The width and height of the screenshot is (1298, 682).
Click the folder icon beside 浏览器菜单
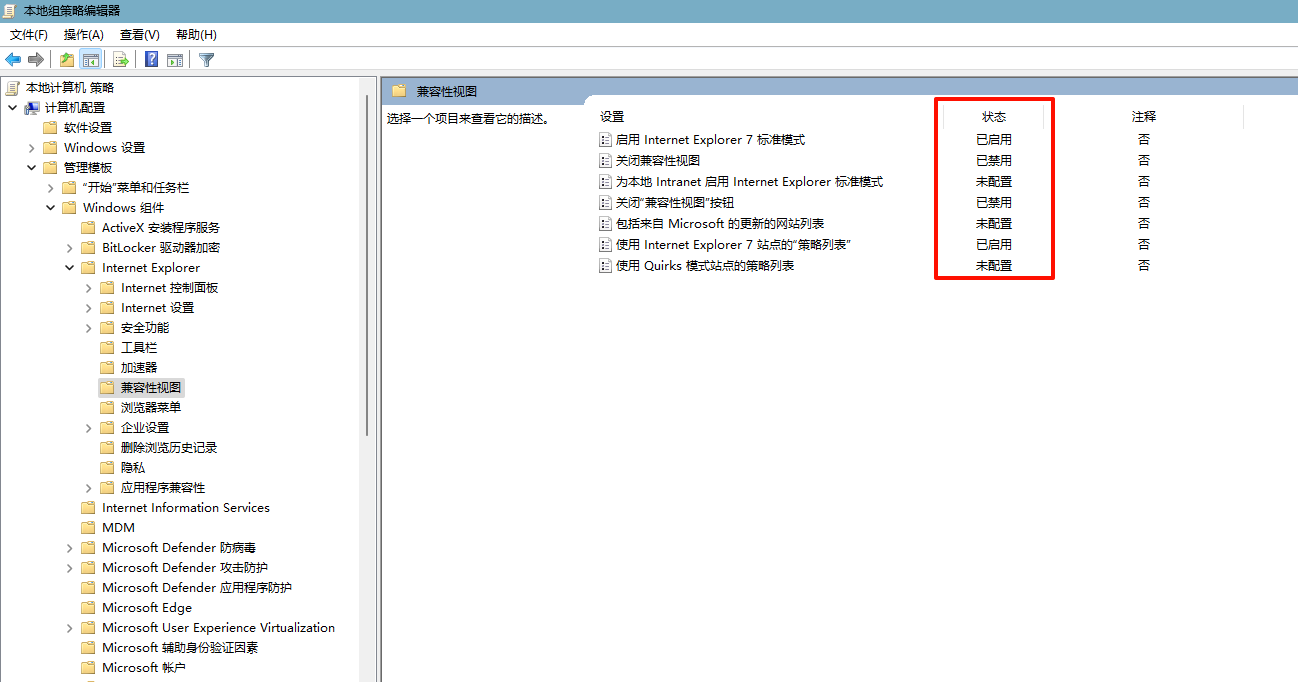coord(107,407)
